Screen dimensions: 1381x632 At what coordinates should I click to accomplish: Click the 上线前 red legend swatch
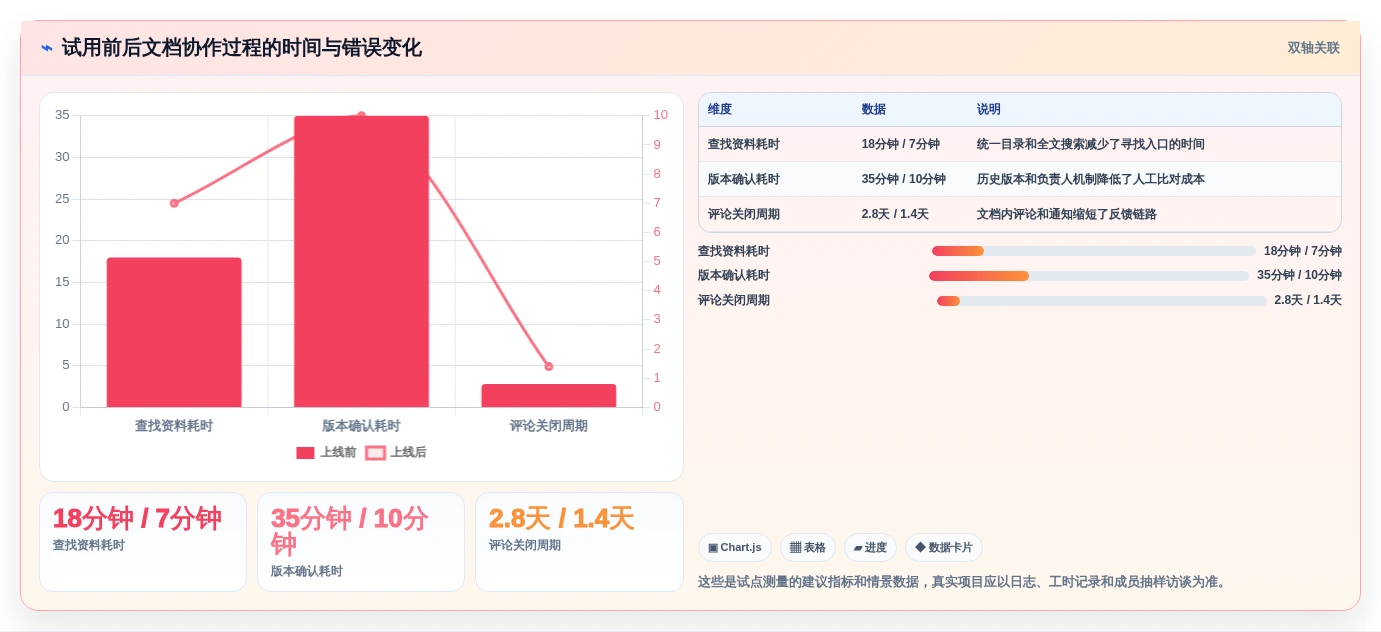coord(305,453)
